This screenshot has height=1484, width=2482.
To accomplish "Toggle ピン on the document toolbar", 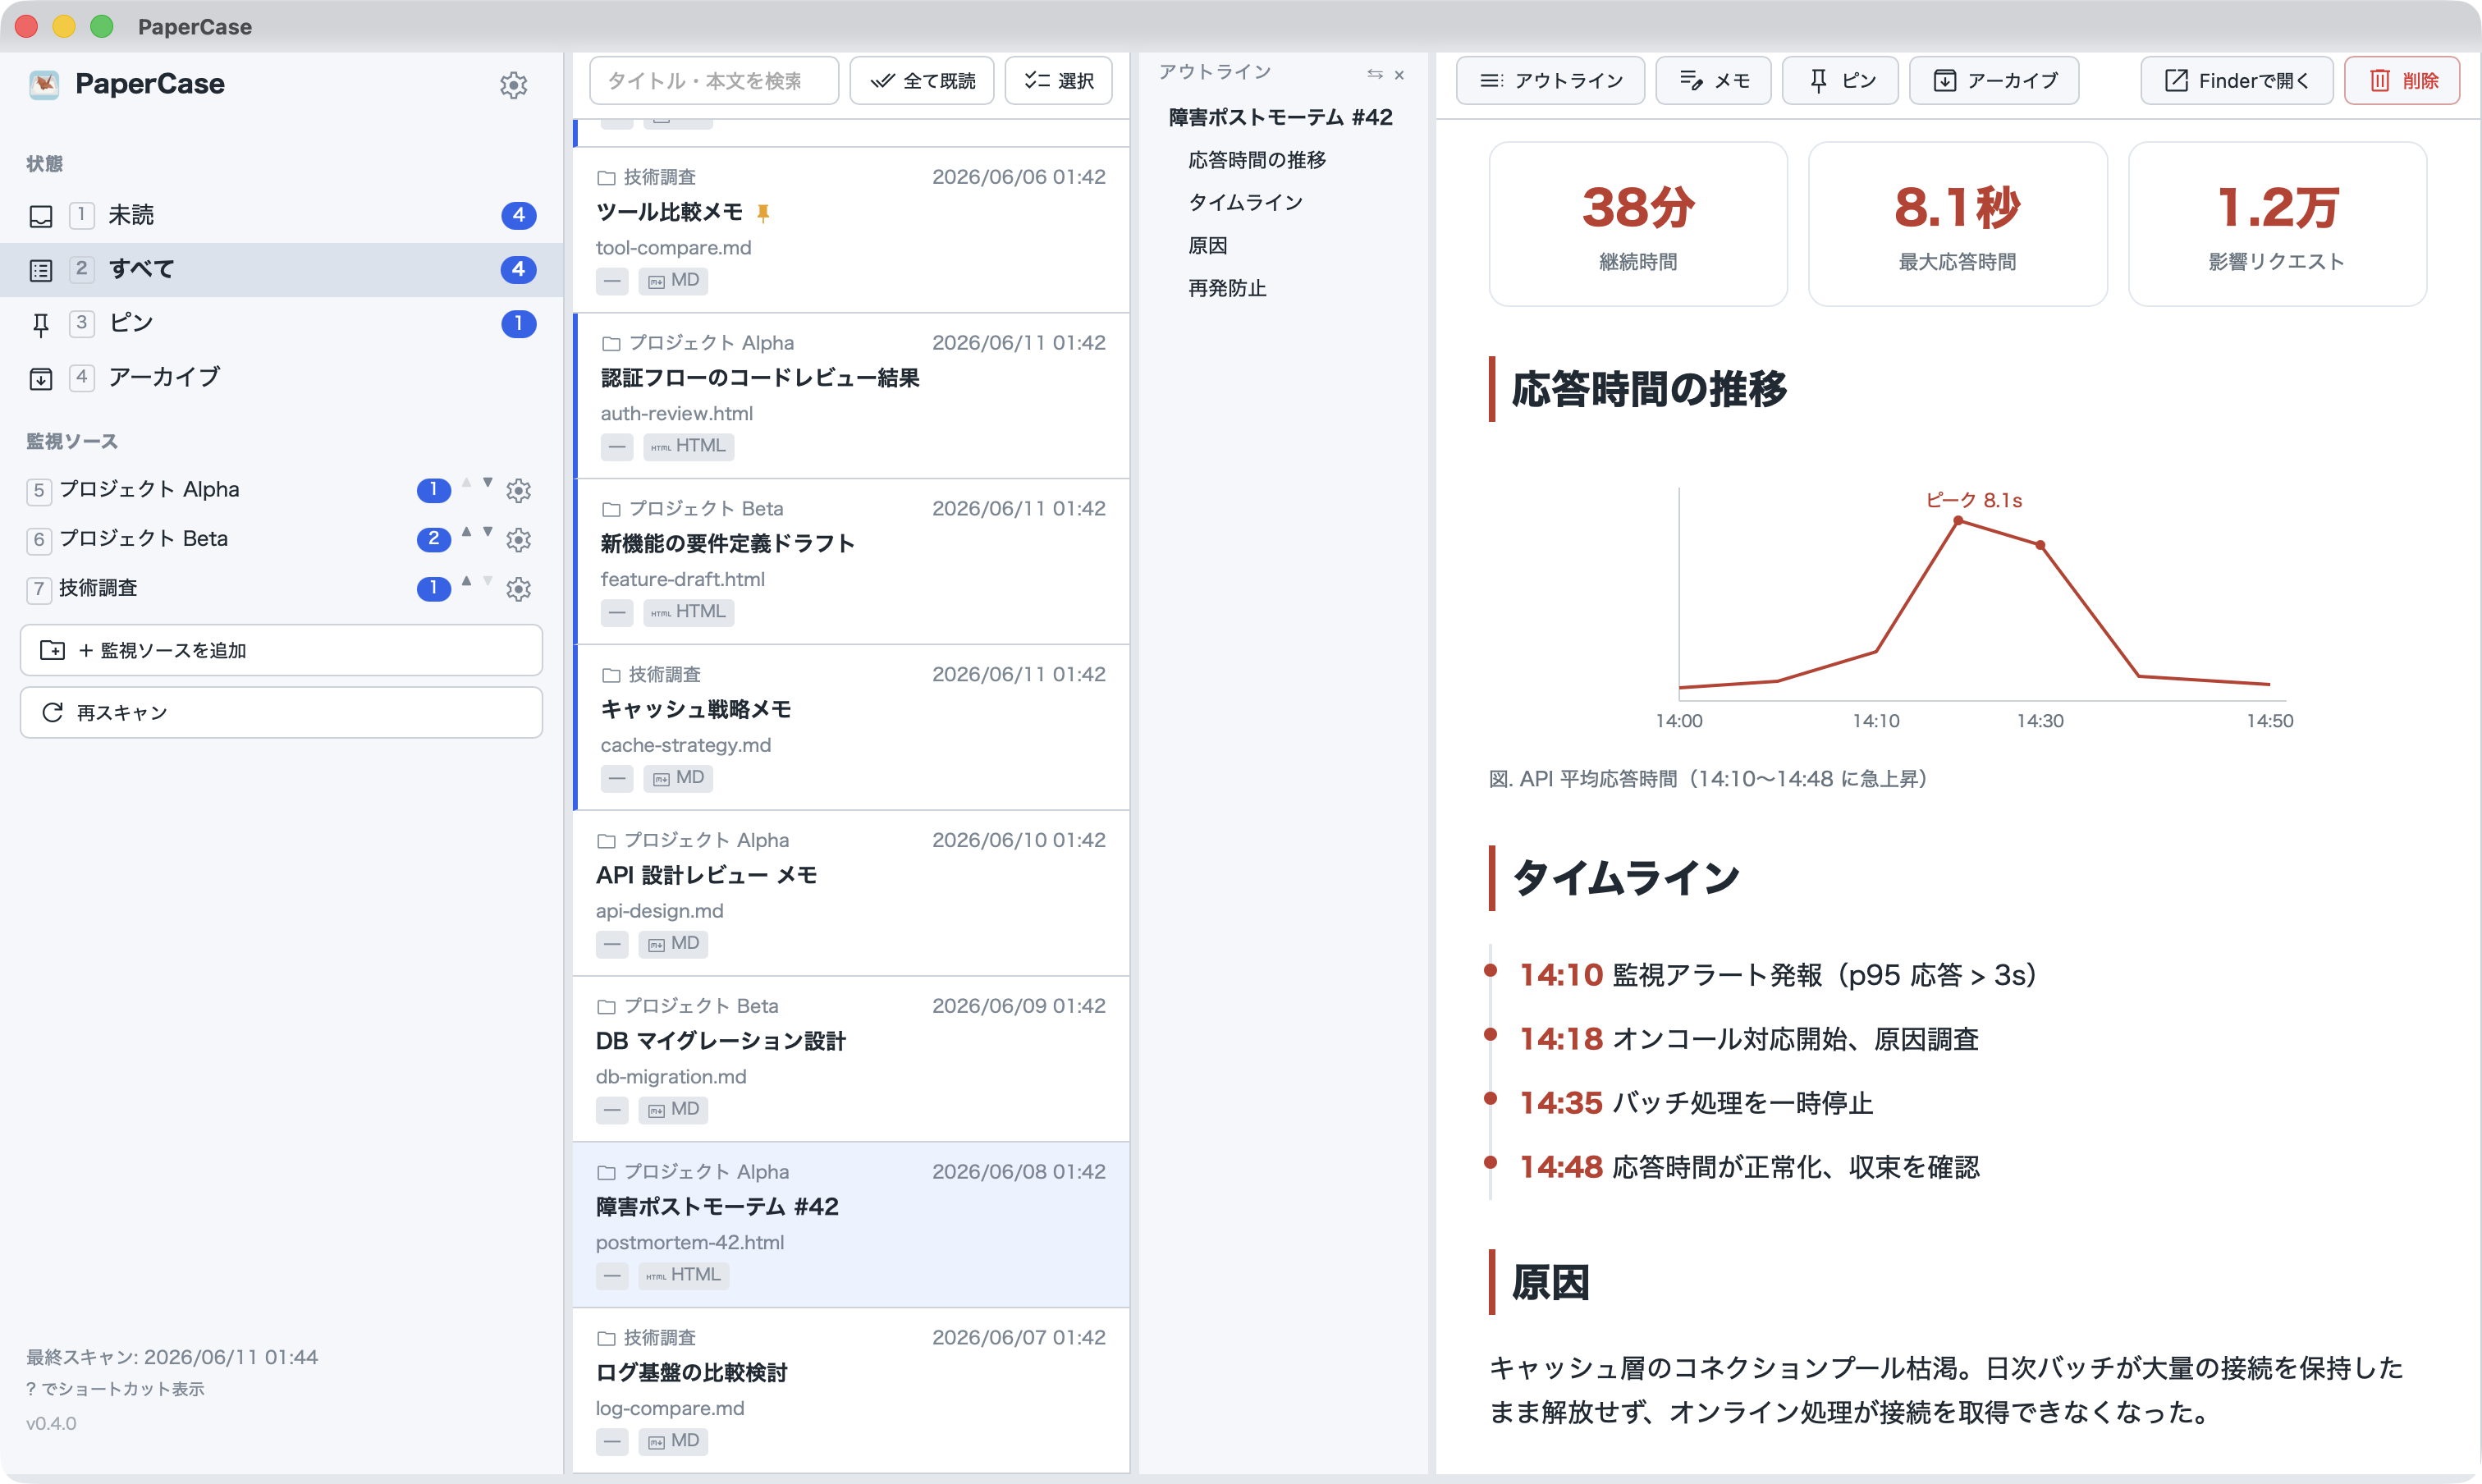I will click(x=1840, y=80).
